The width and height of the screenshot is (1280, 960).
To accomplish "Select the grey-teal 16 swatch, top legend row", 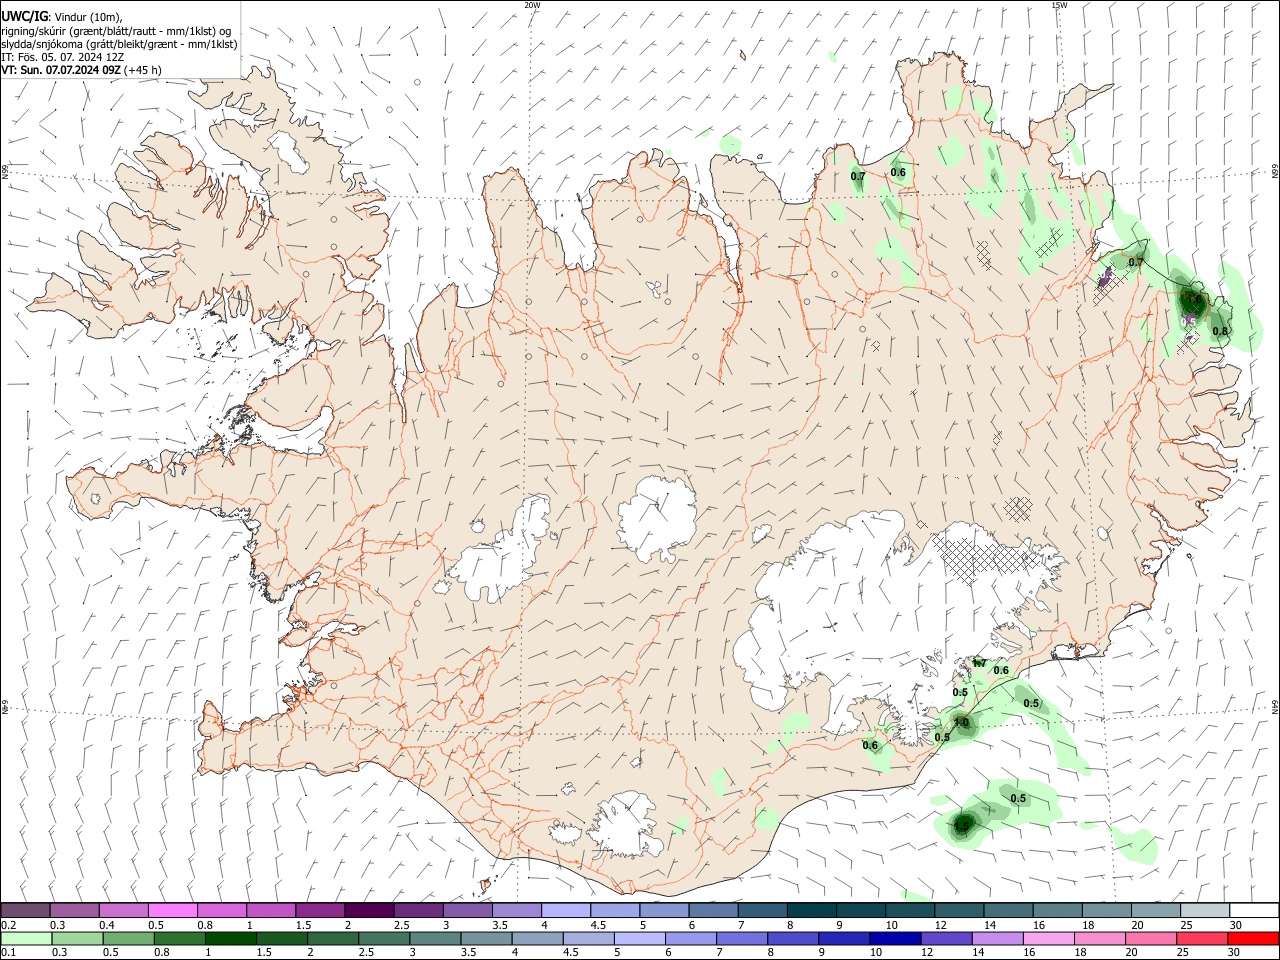I will 1058,910.
